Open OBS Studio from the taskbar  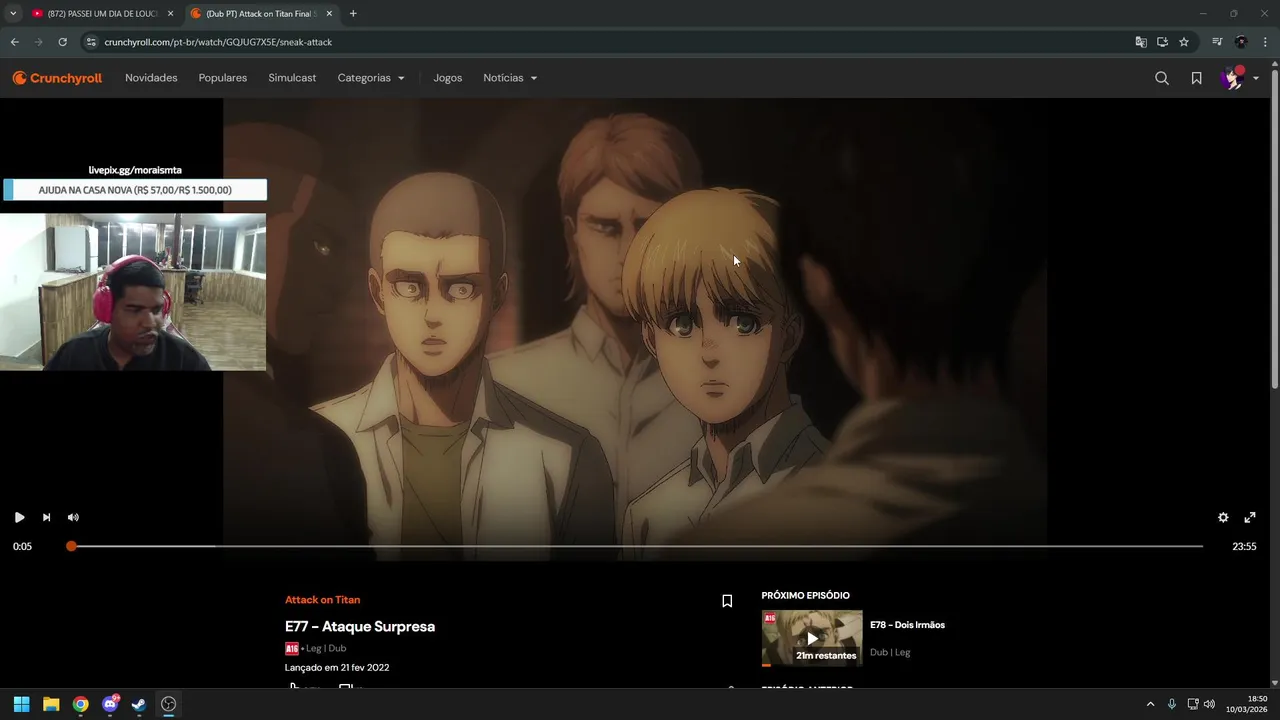click(168, 704)
